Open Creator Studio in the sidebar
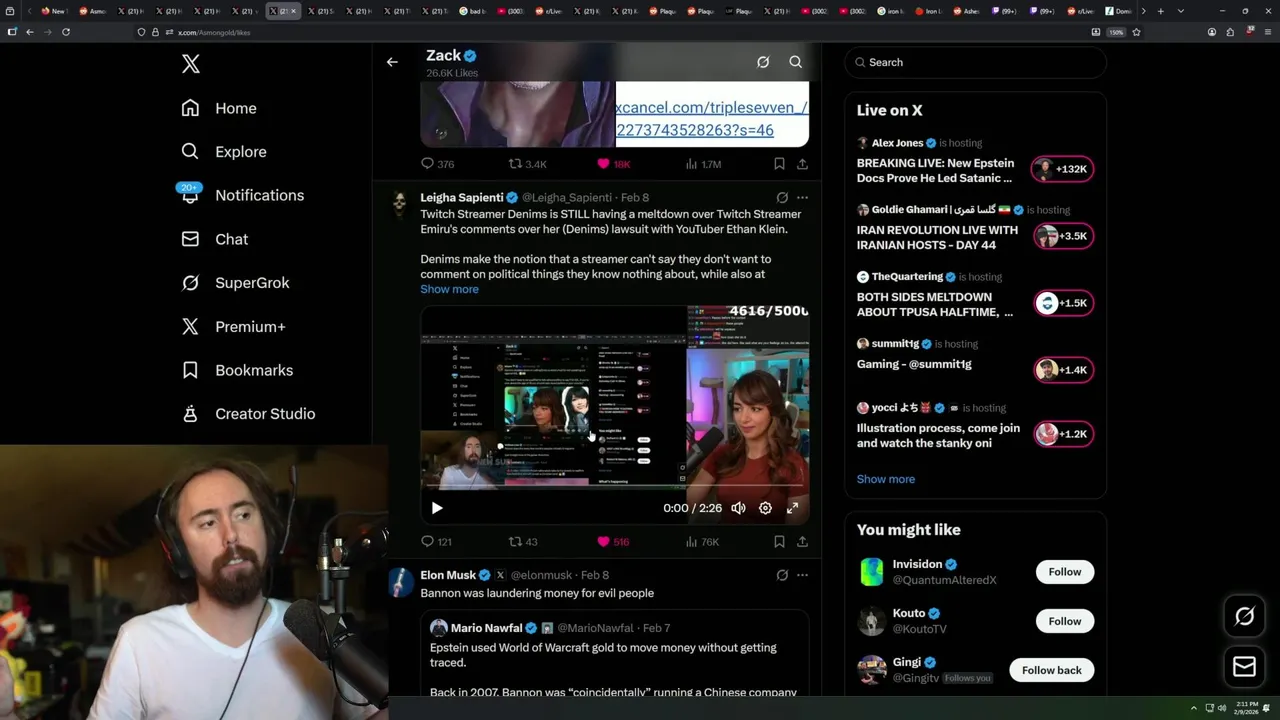1280x720 pixels. click(248, 414)
